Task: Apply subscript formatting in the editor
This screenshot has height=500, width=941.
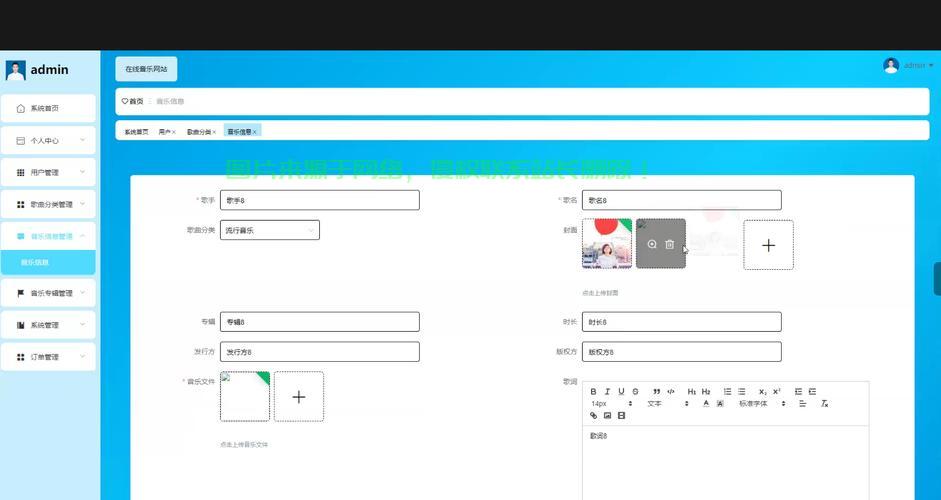Action: point(763,391)
